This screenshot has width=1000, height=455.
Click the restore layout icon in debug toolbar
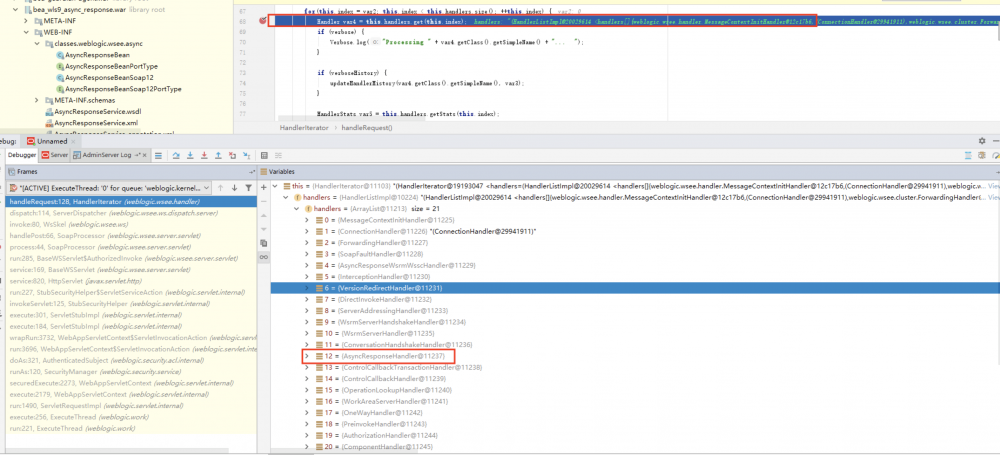click(968, 155)
